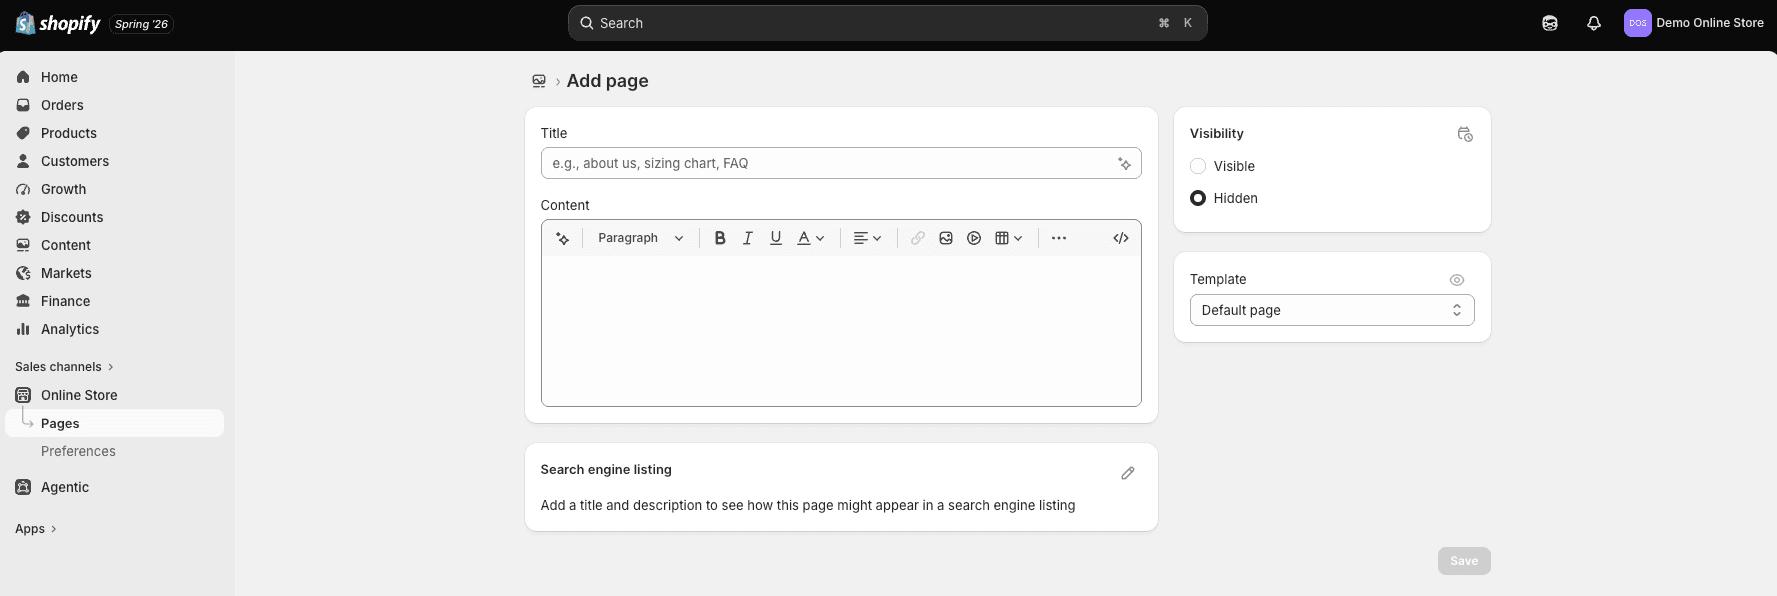Click the AI generate text icon in editor toolbar
The image size is (1777, 596).
coord(563,238)
